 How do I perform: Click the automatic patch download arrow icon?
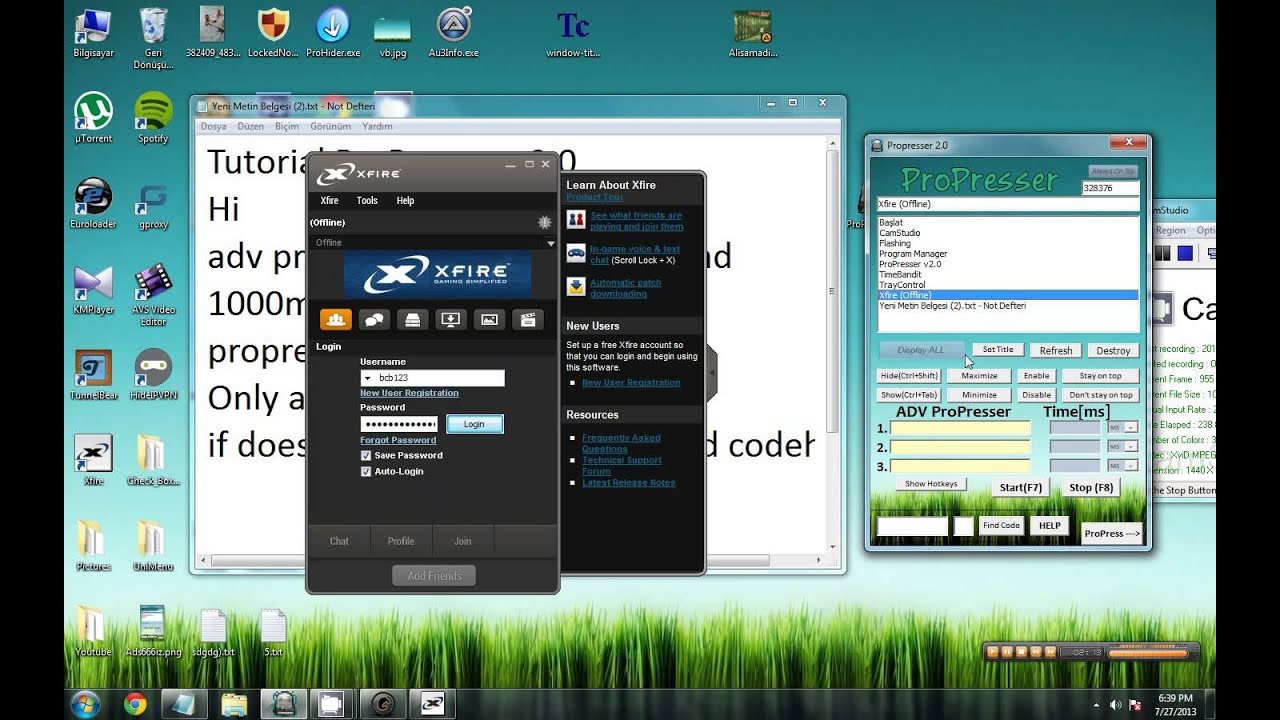click(576, 287)
